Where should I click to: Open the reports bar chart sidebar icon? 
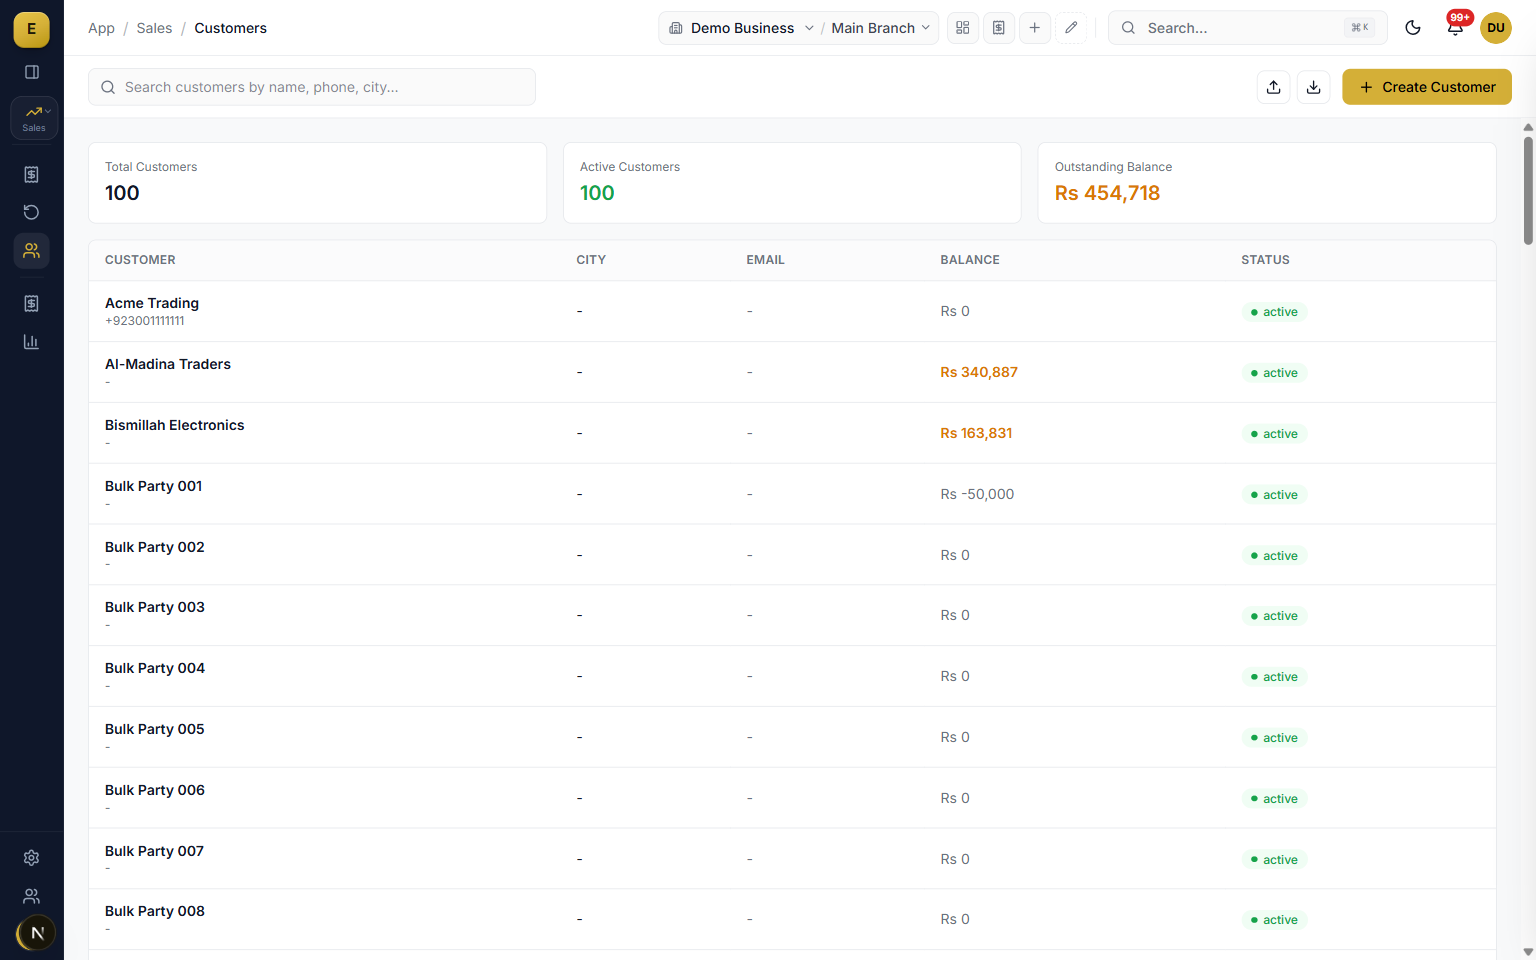click(x=32, y=342)
